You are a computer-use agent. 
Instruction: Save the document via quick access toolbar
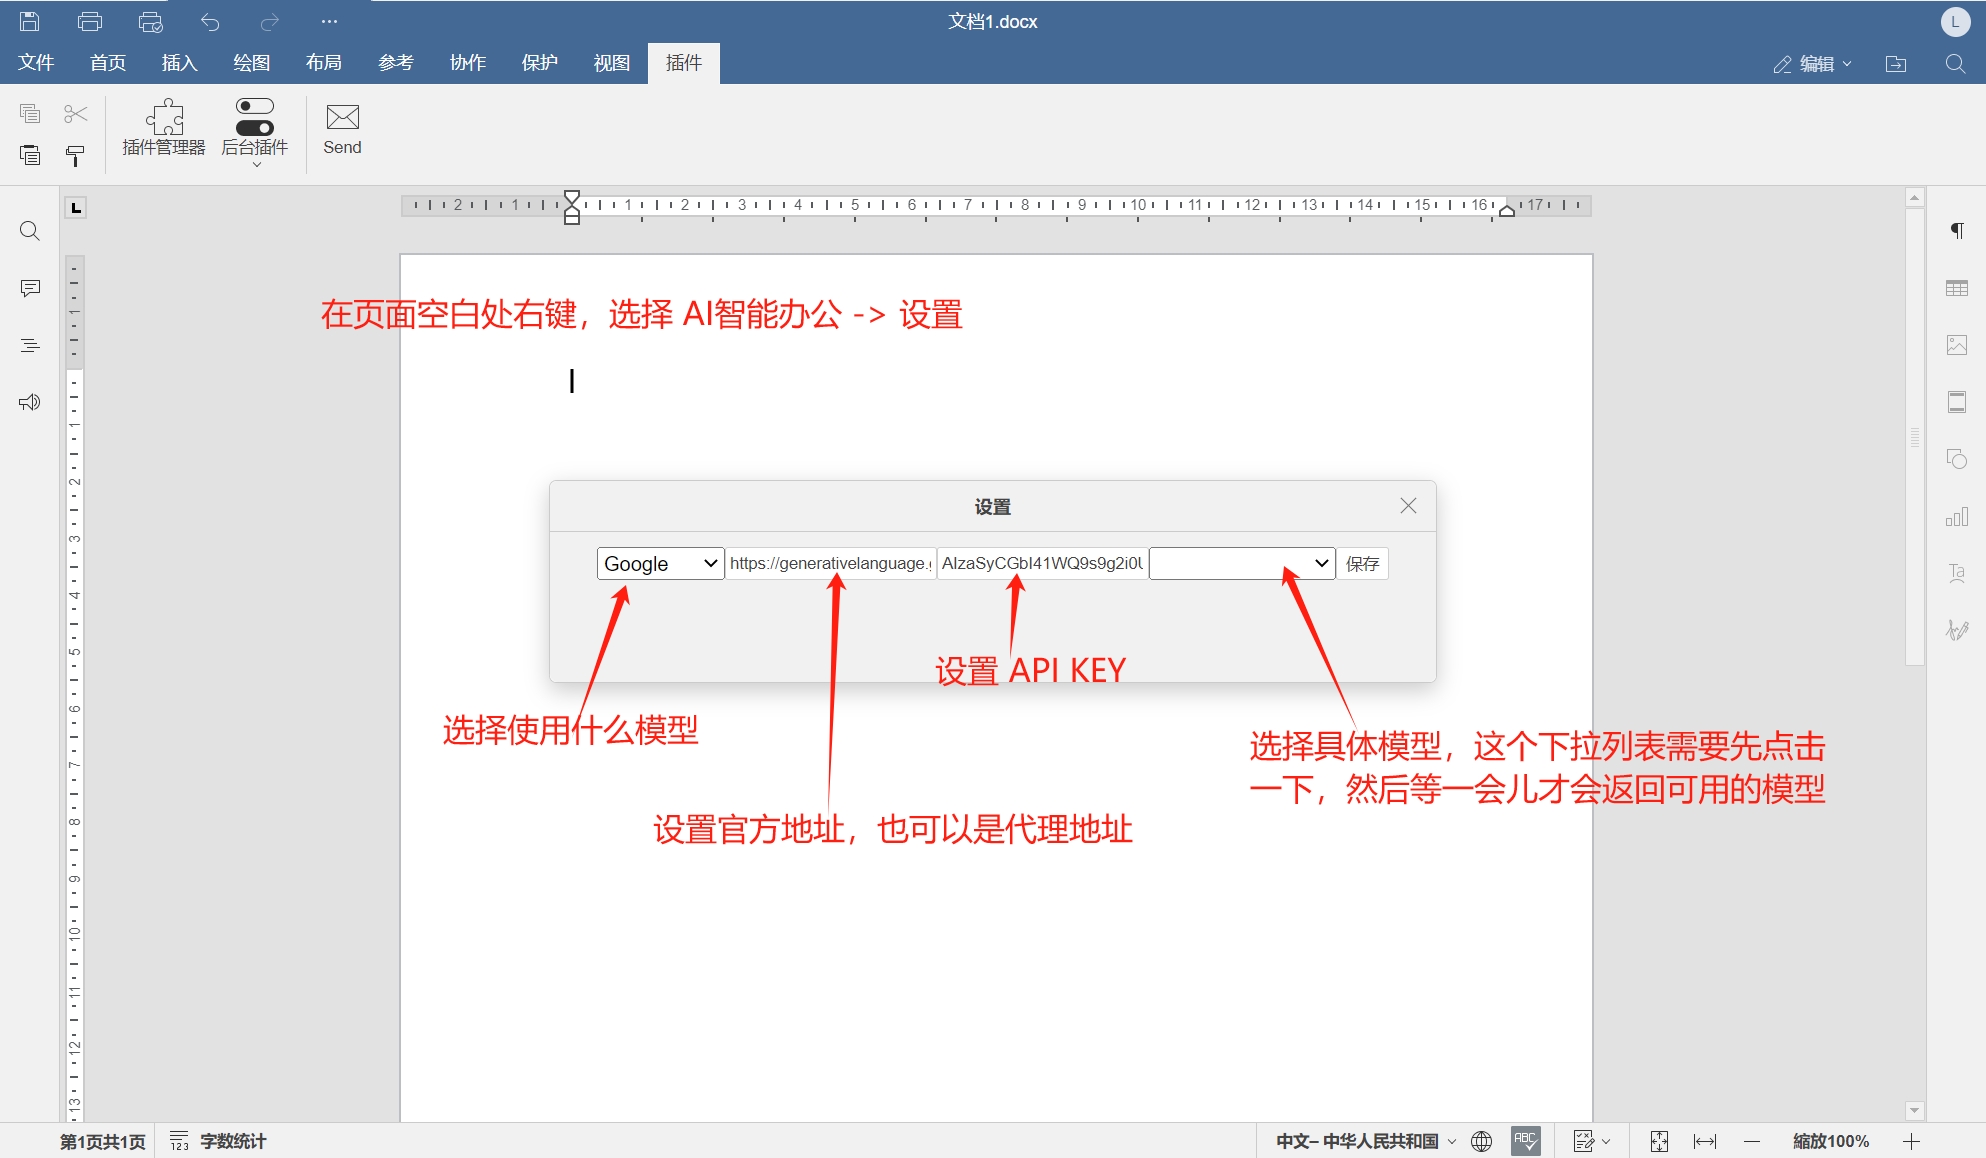[28, 21]
